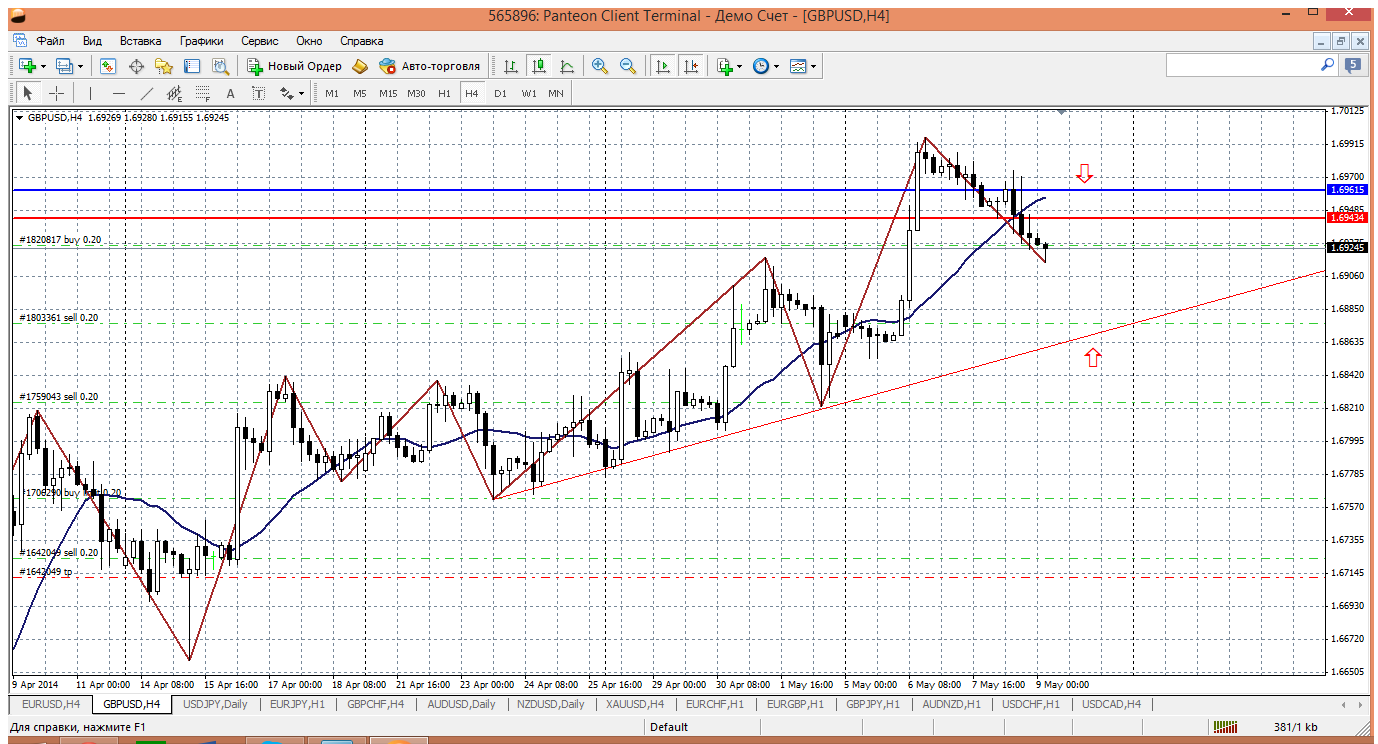The width and height of the screenshot is (1378, 744).
Task: Select the draw trendline tool
Action: (x=147, y=93)
